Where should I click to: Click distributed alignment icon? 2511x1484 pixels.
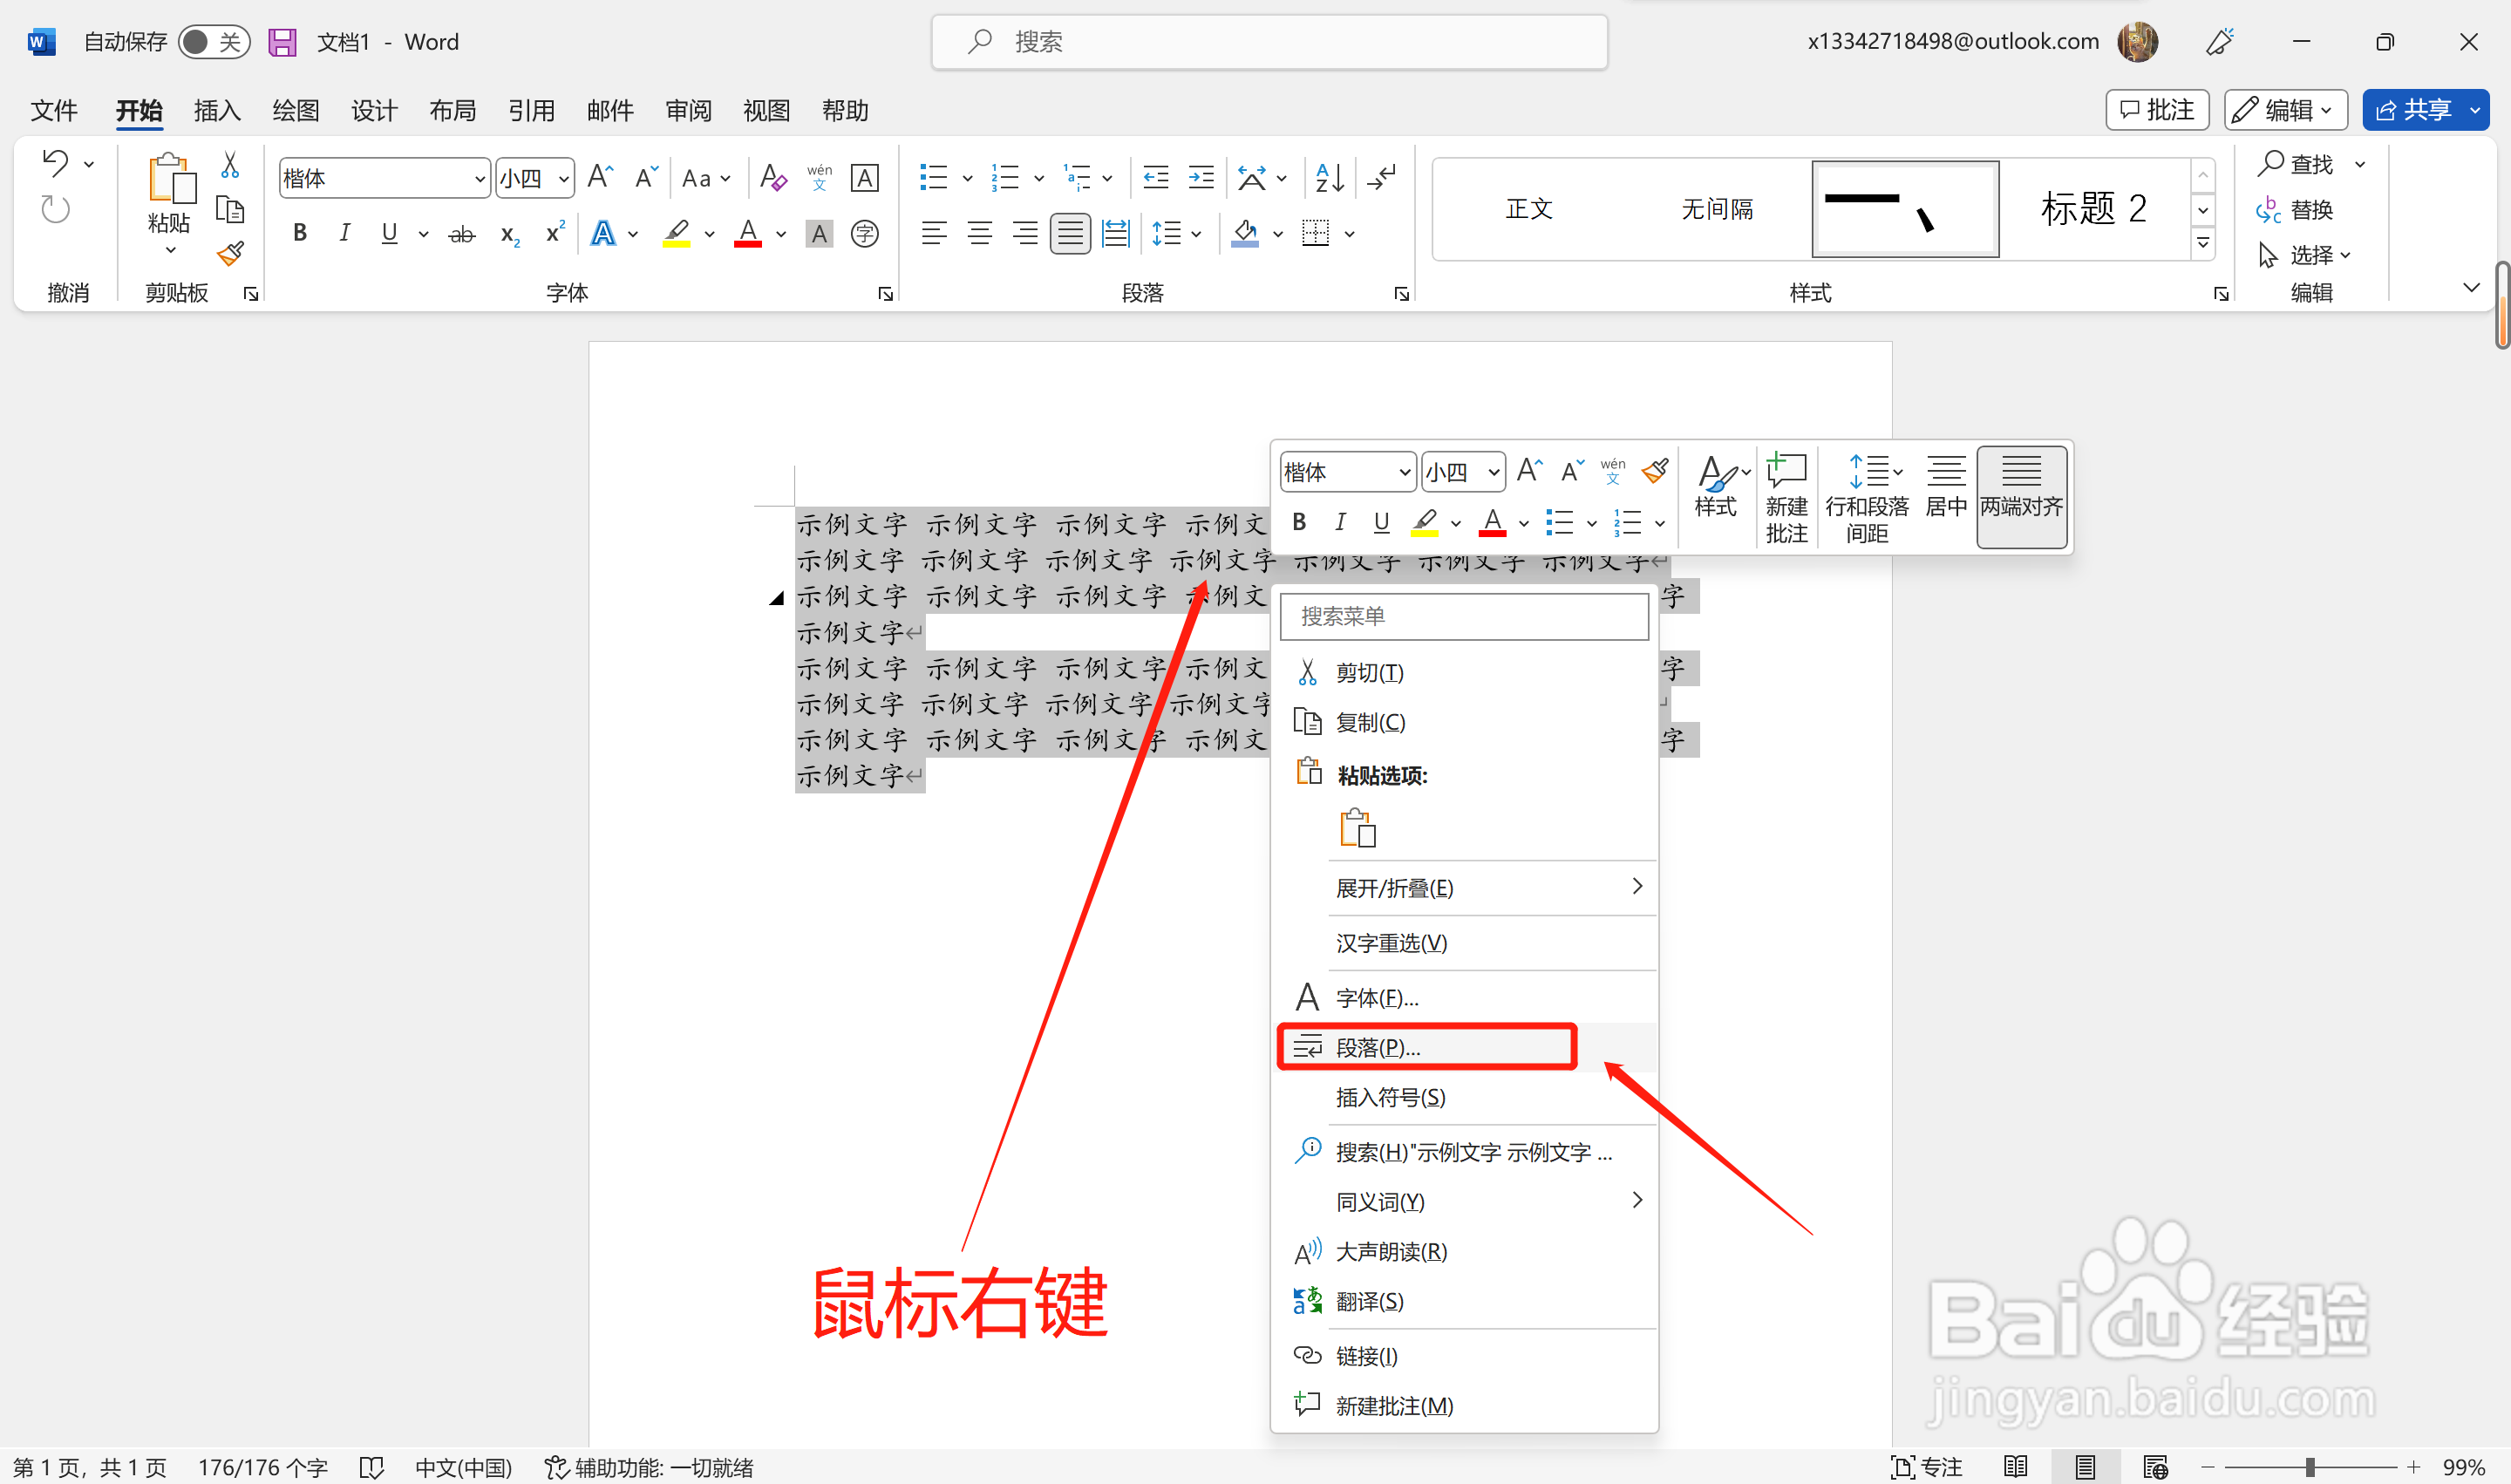point(1115,234)
